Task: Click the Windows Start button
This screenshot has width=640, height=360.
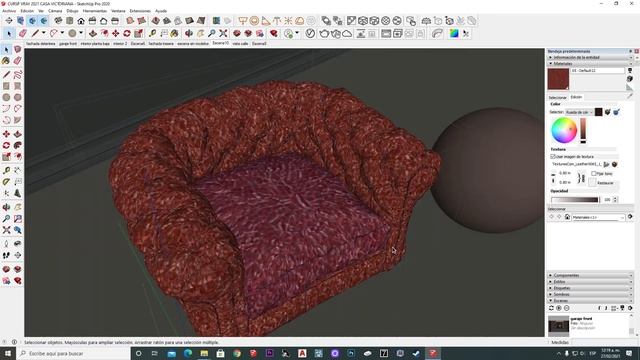Action: click(8, 353)
